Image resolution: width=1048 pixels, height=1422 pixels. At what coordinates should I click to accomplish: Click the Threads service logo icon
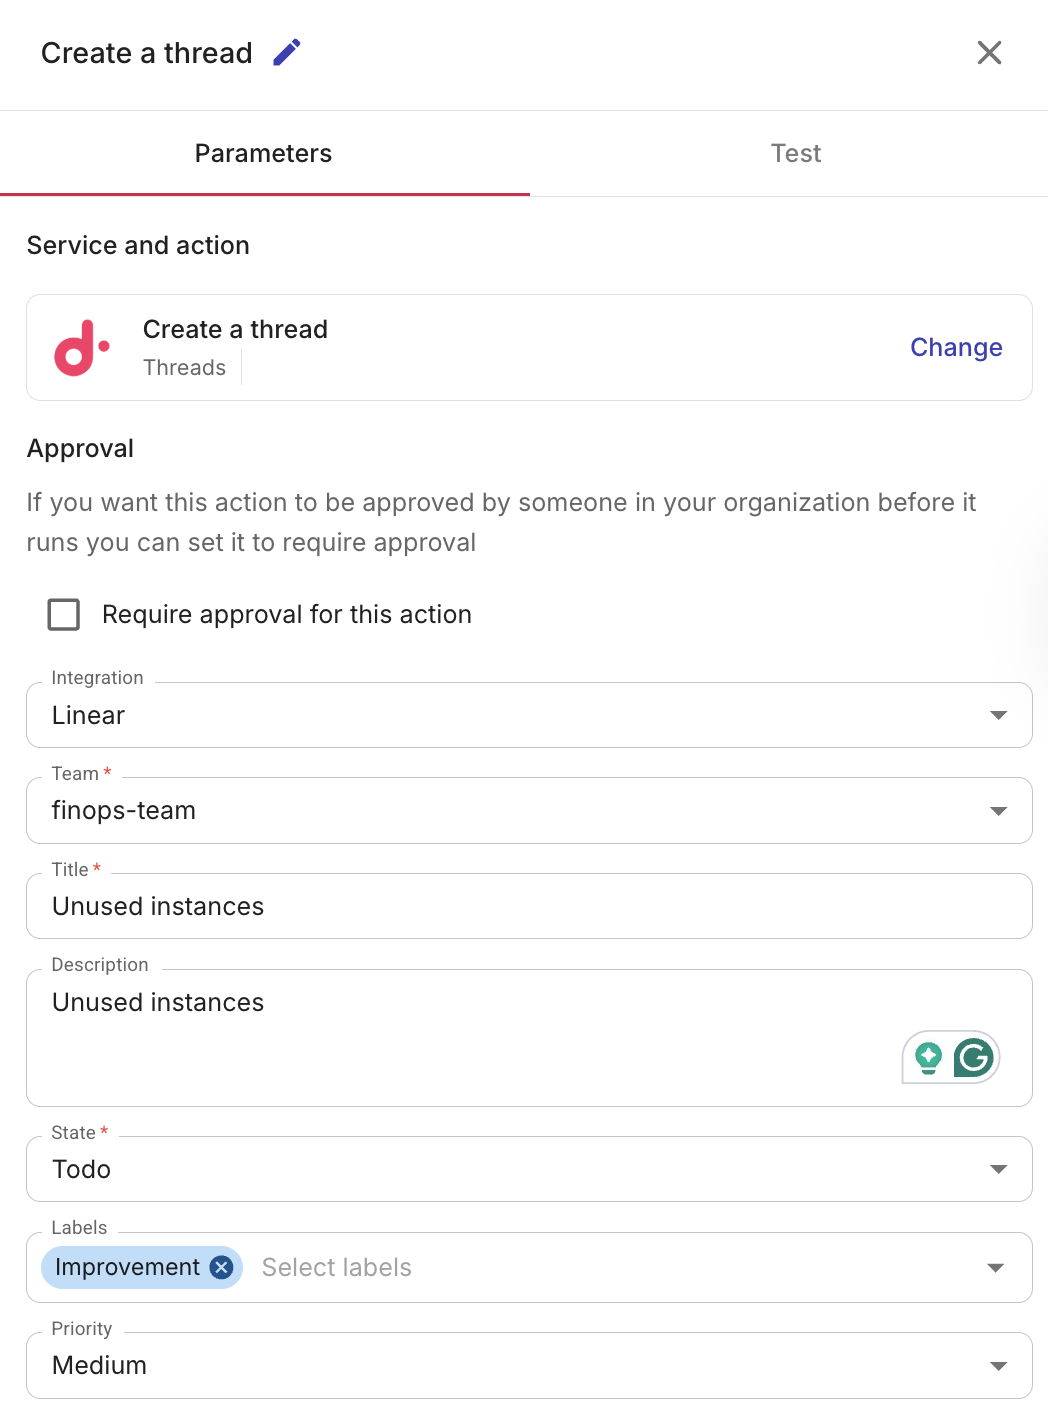point(81,348)
